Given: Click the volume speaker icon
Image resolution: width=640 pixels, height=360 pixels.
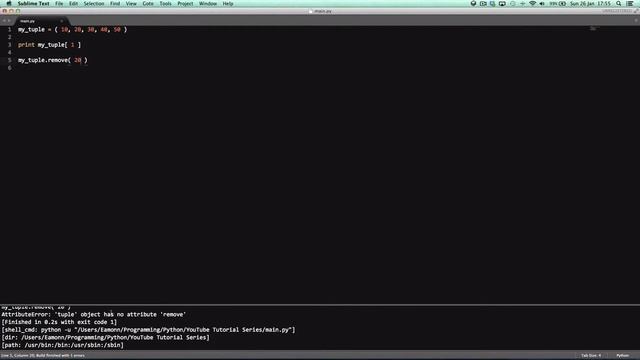Looking at the screenshot, I should coord(542,4).
